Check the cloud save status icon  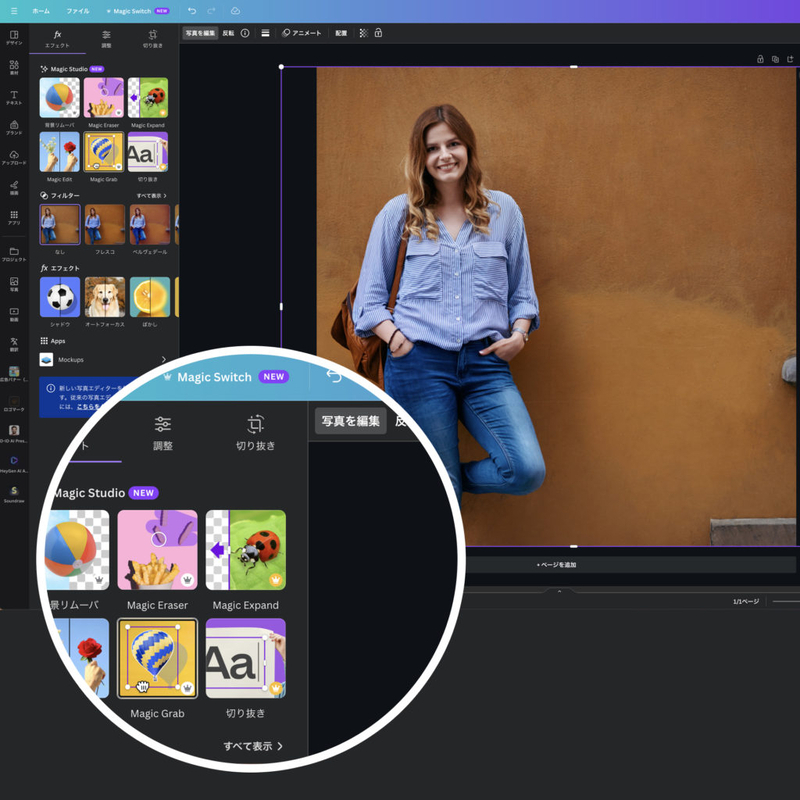point(235,11)
